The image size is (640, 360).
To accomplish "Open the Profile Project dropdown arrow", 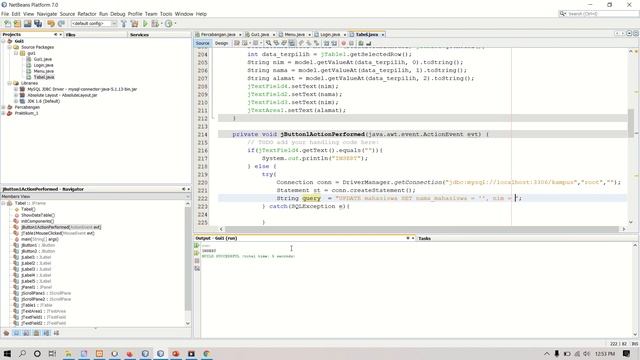I will click(175, 24).
